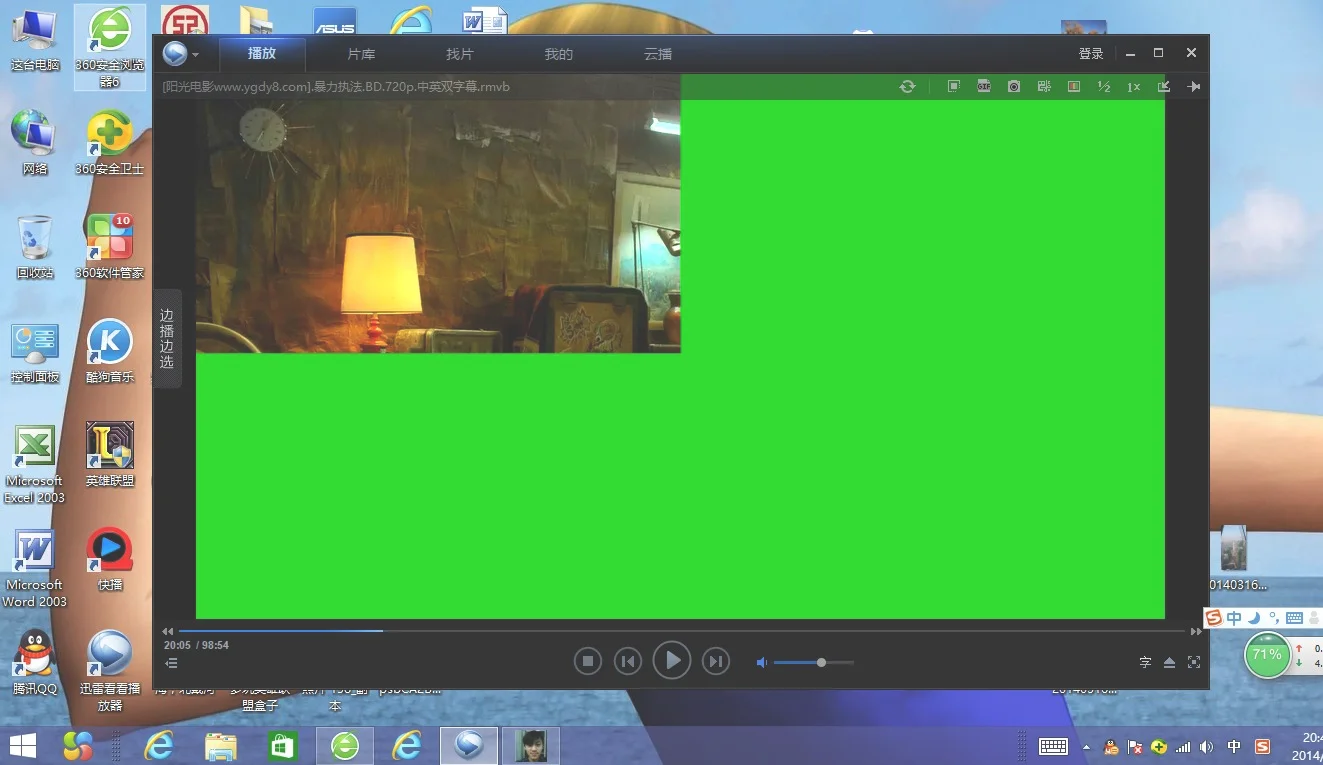This screenshot has width=1323, height=765.
Task: Click the Windows Start button
Action: (x=22, y=745)
